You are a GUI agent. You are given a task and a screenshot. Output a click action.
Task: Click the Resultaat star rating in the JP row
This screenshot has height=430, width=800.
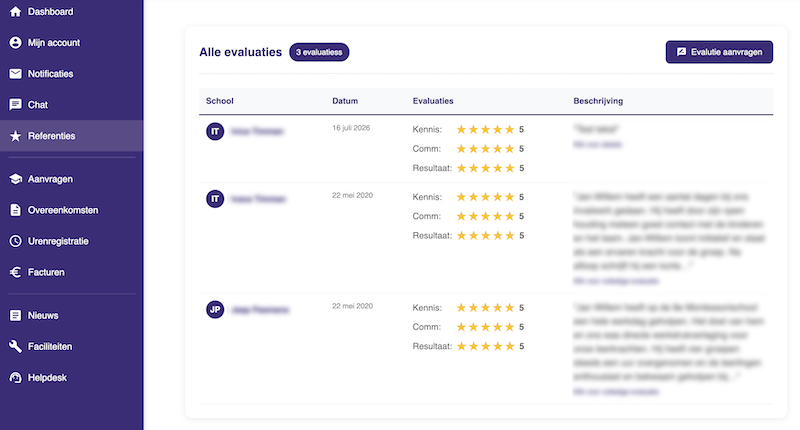coord(485,346)
